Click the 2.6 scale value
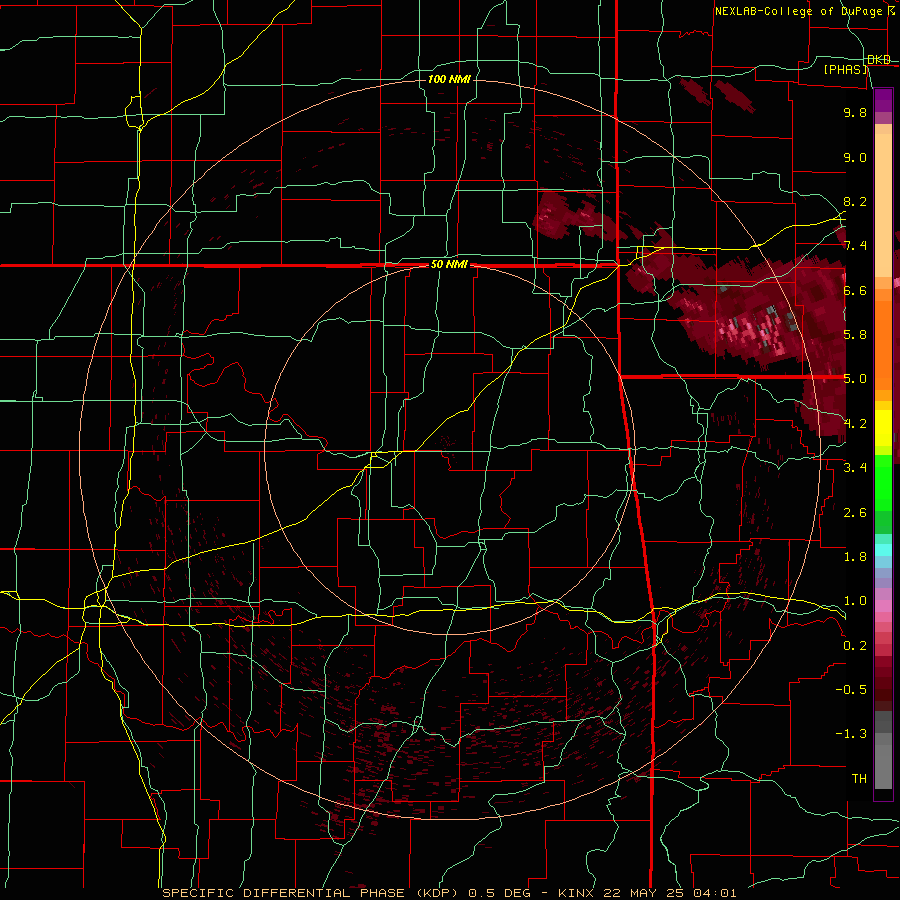 pos(855,513)
